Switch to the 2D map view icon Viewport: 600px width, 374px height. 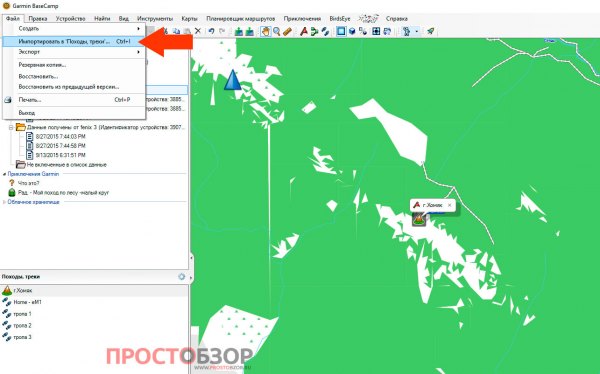341,31
